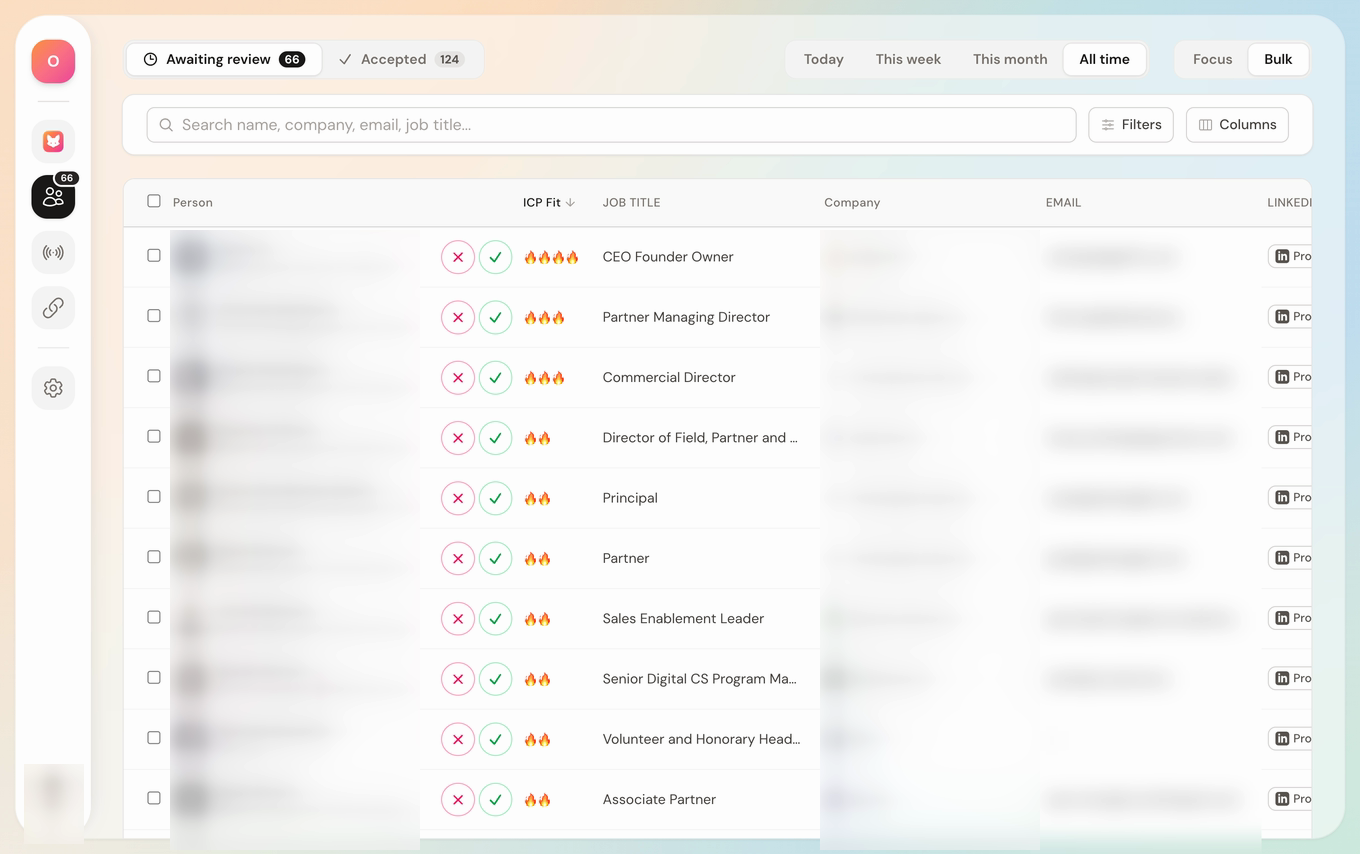
Task: Accept the Director of Field, Partner lead
Action: point(495,438)
